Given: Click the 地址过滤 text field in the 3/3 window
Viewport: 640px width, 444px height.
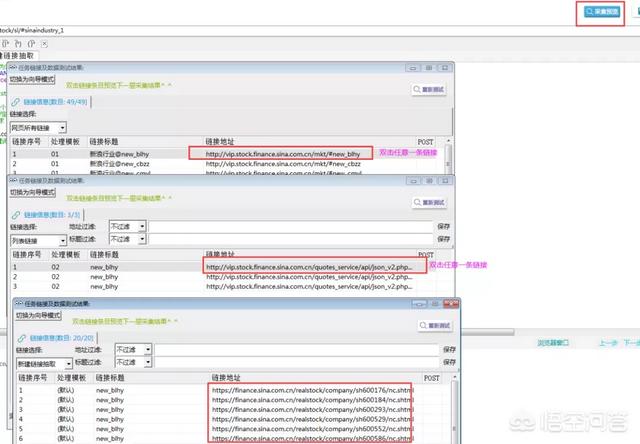Looking at the screenshot, I should pos(290,226).
